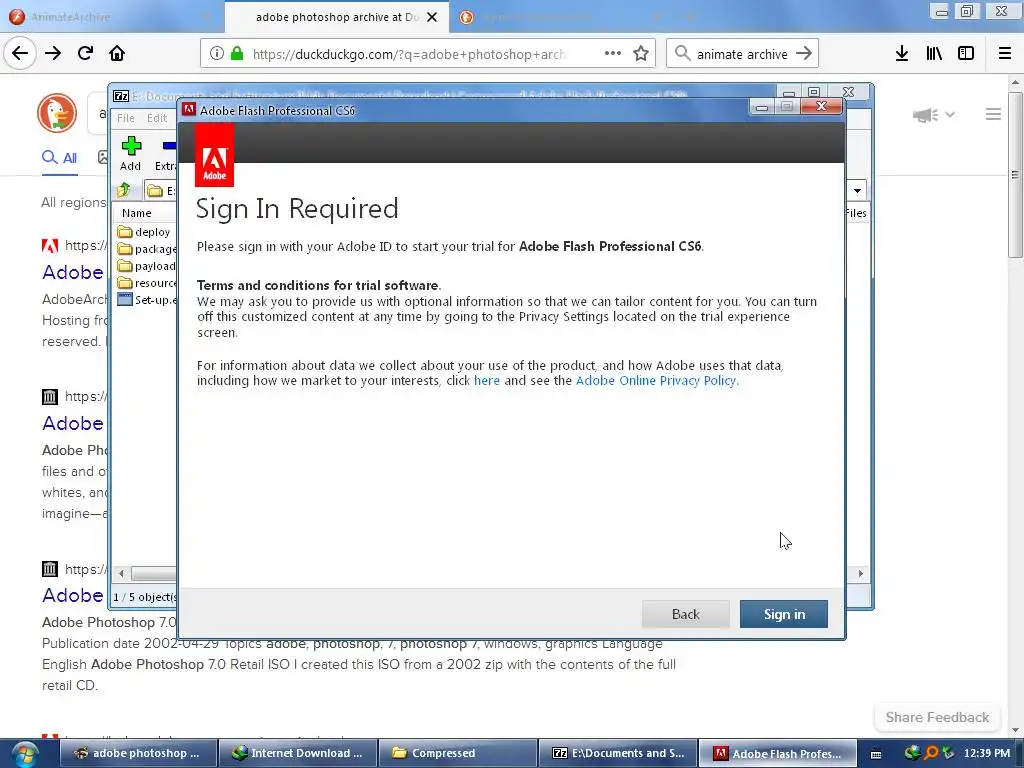Screen dimensions: 1024x768
Task: Click the duckduckgo URL address field
Action: (409, 54)
